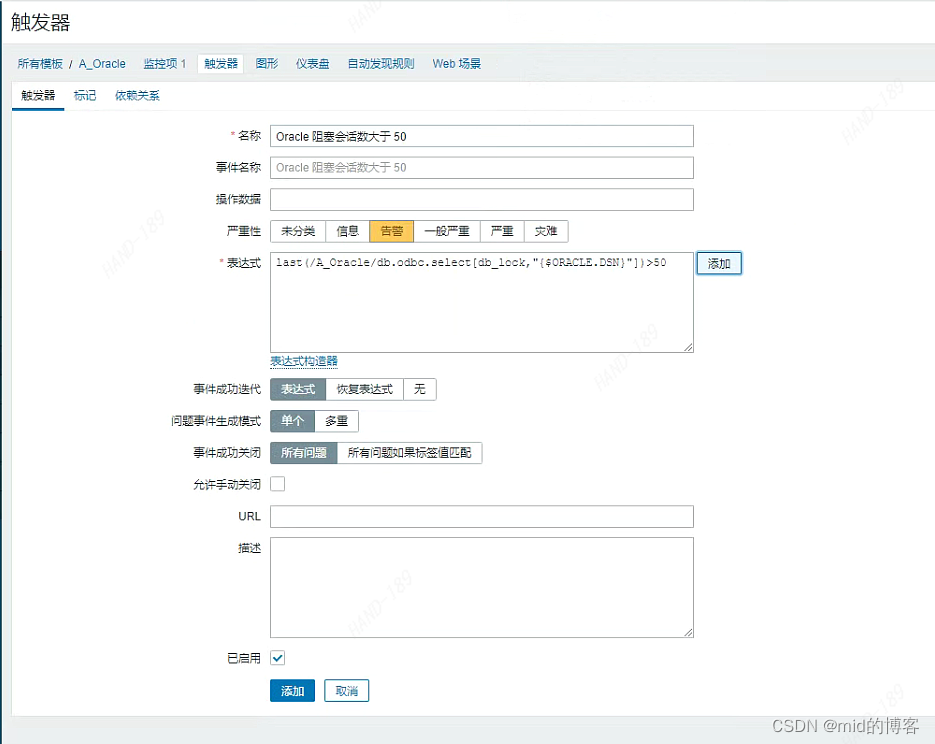The image size is (935, 744).
Task: Go to 监控项 1 section
Action: pyautogui.click(x=165, y=64)
